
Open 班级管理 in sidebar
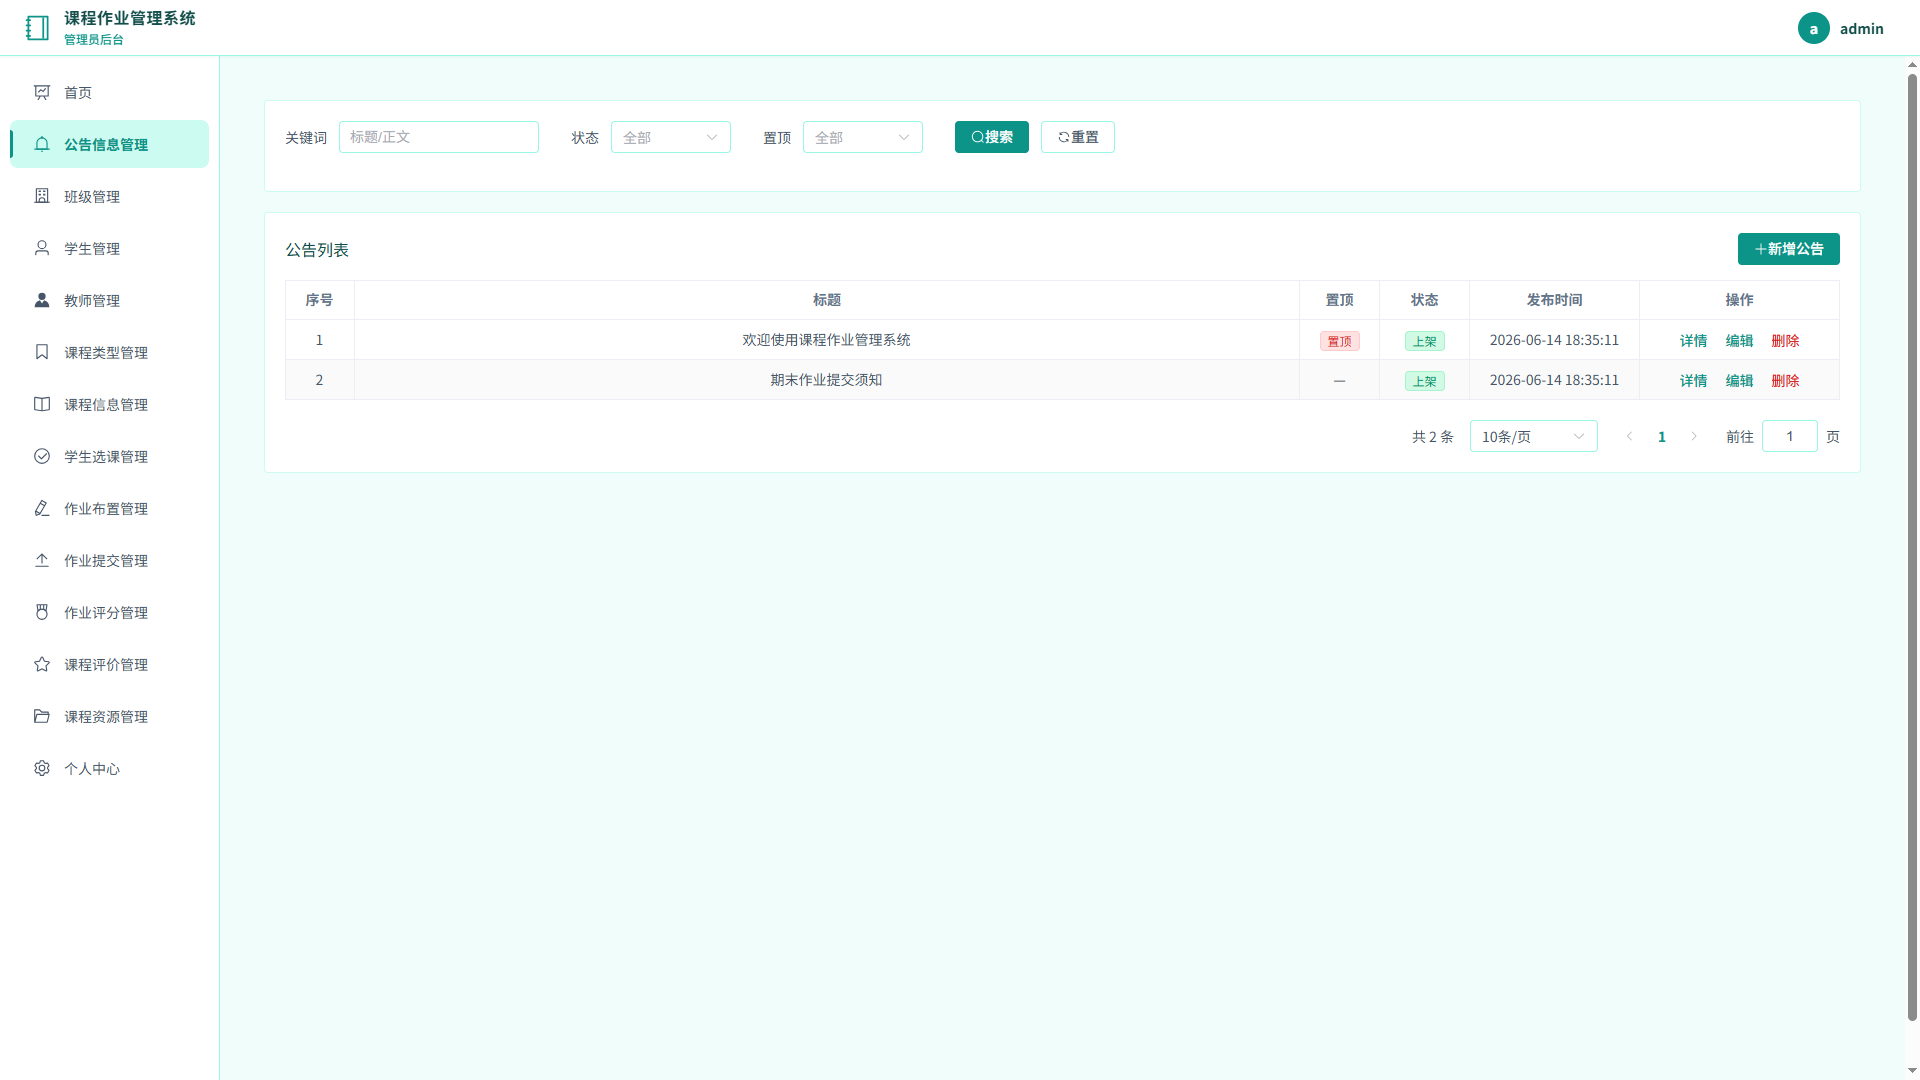(110, 196)
